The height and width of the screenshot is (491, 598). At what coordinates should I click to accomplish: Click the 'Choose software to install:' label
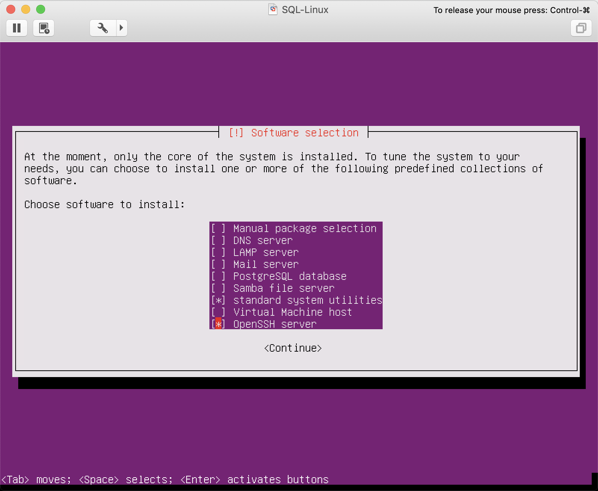click(104, 204)
